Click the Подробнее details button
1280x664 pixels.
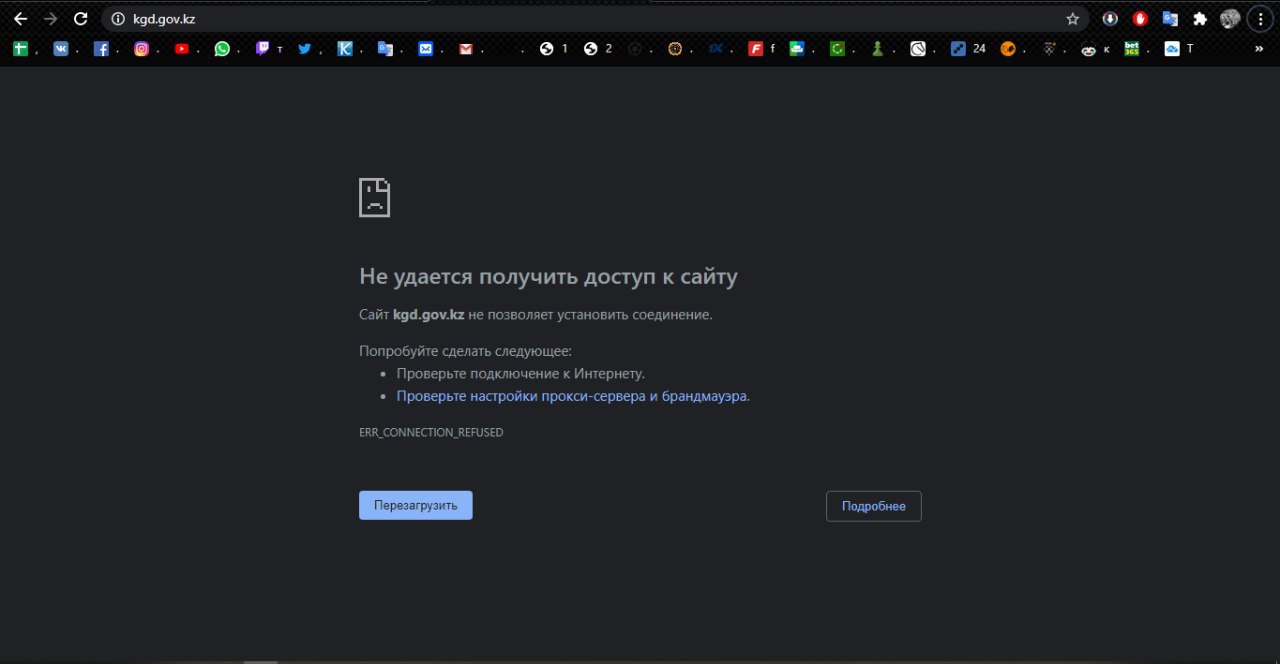pyautogui.click(x=874, y=506)
